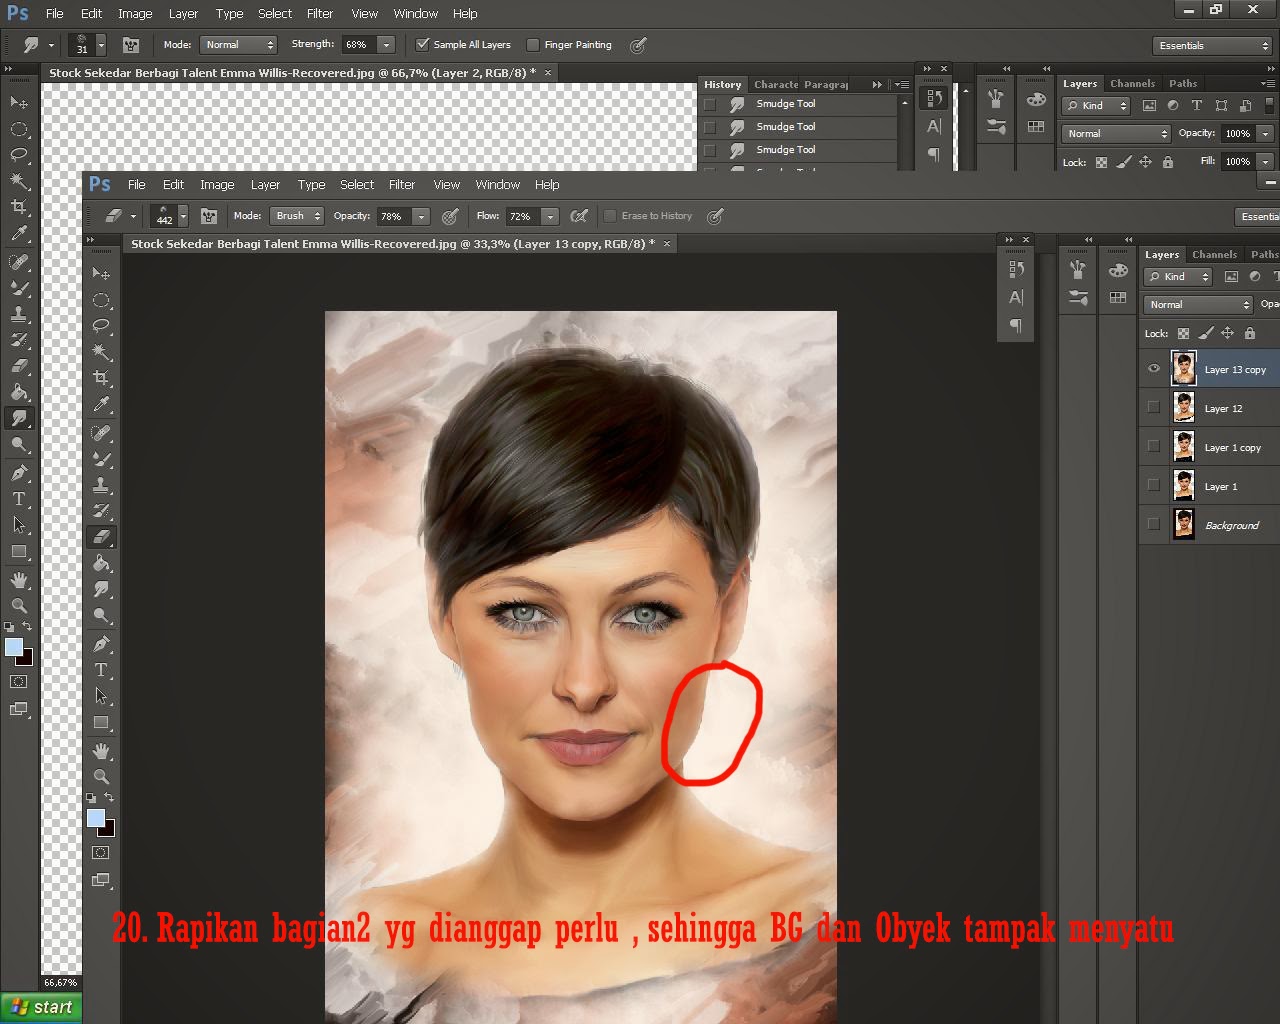Open the Select menu in back window menu bar
Viewport: 1280px width, 1024px height.
click(x=275, y=14)
